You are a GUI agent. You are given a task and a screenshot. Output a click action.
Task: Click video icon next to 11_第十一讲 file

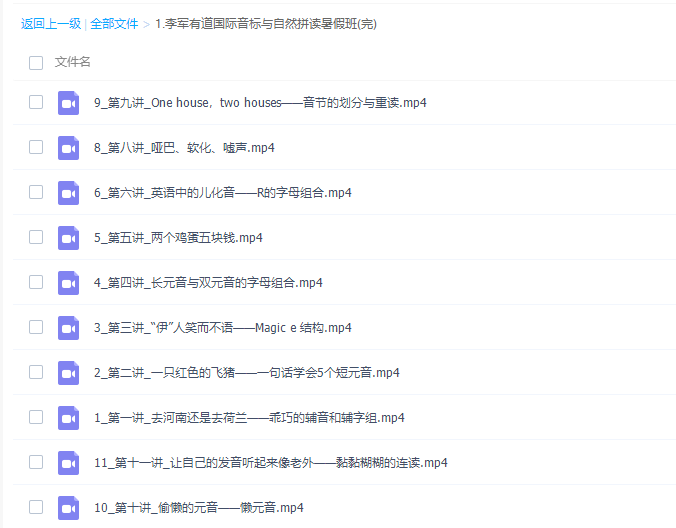pos(68,462)
